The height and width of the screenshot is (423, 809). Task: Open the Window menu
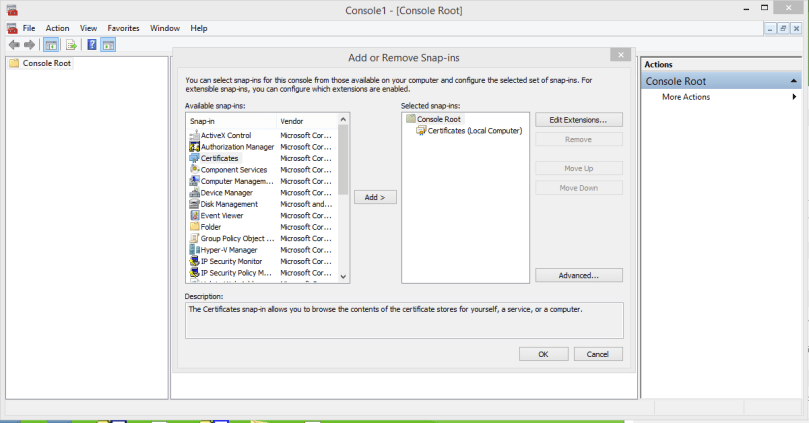(165, 28)
